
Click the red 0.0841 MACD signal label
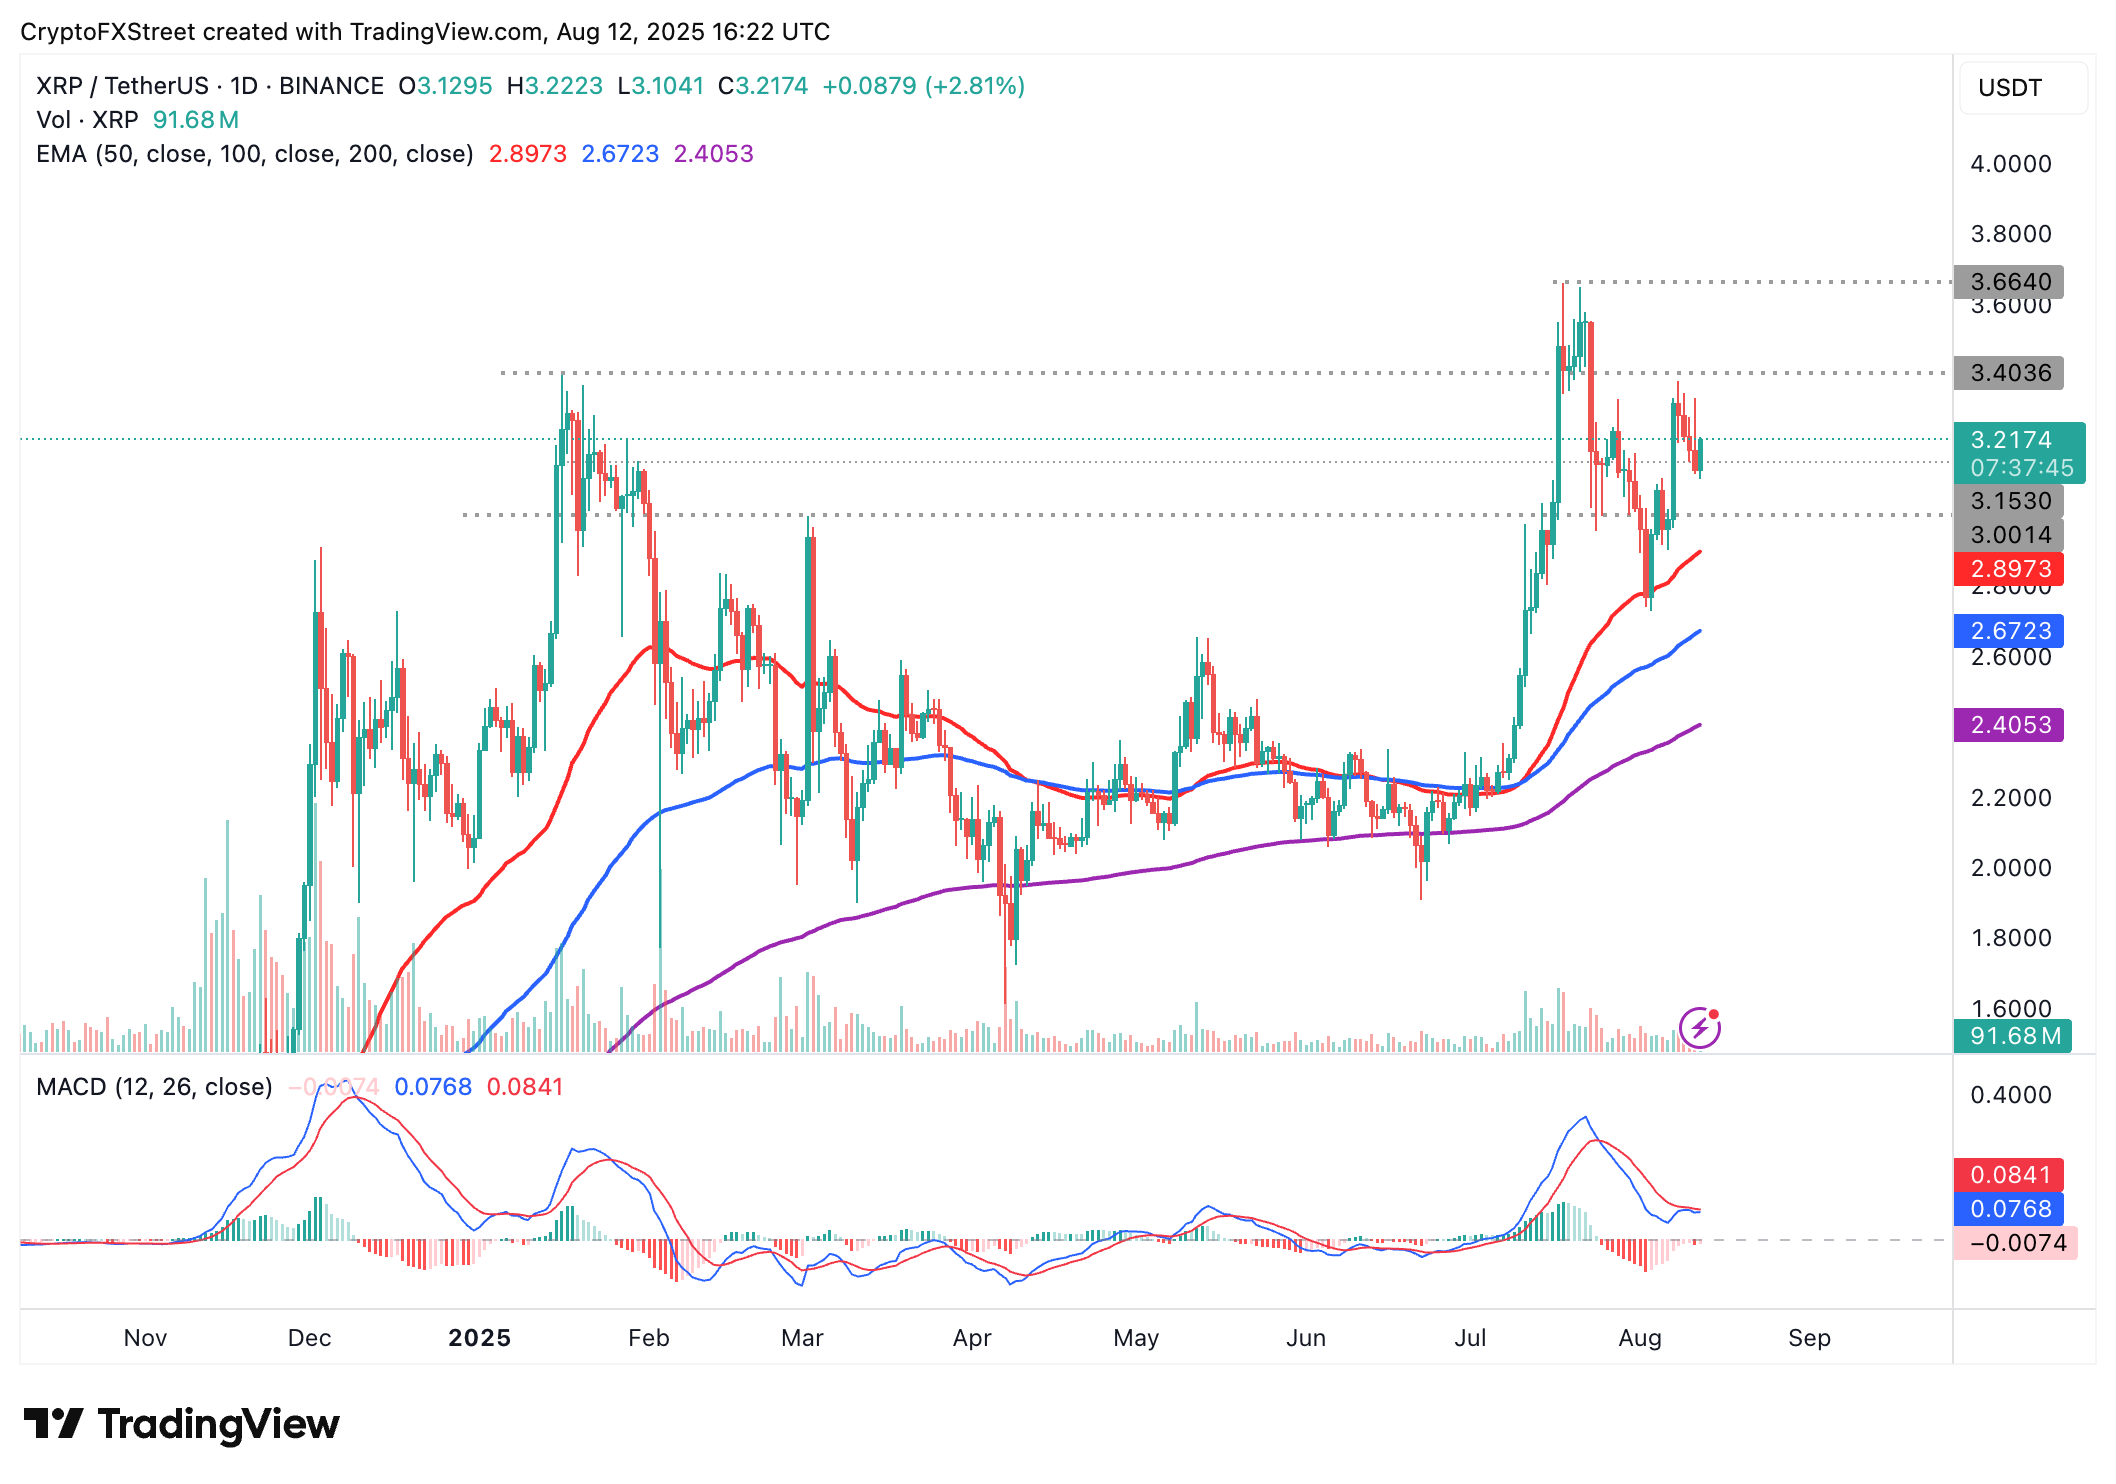click(x=2009, y=1175)
